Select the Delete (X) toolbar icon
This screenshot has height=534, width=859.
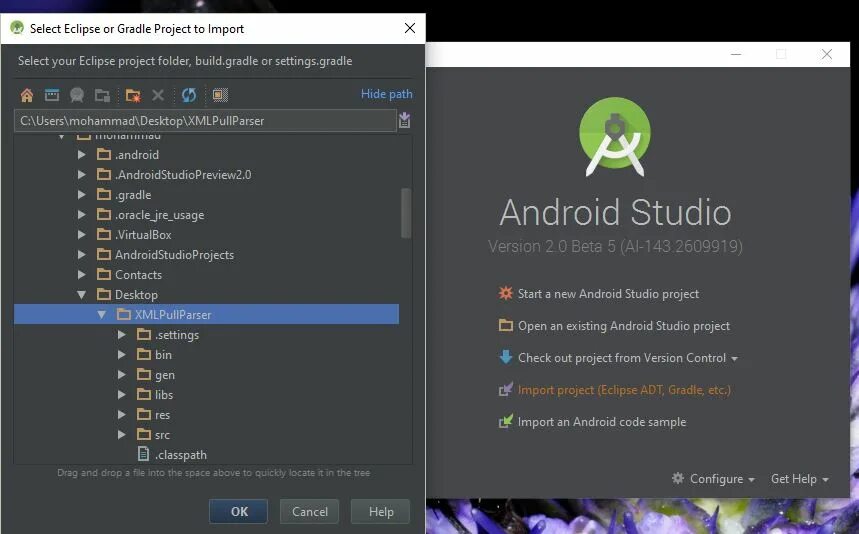(x=158, y=95)
